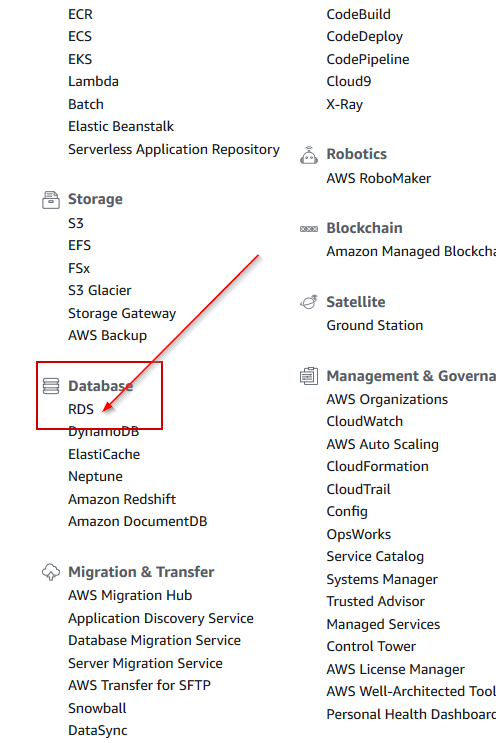Click the Storage category icon
The image size is (496, 743).
[51, 199]
